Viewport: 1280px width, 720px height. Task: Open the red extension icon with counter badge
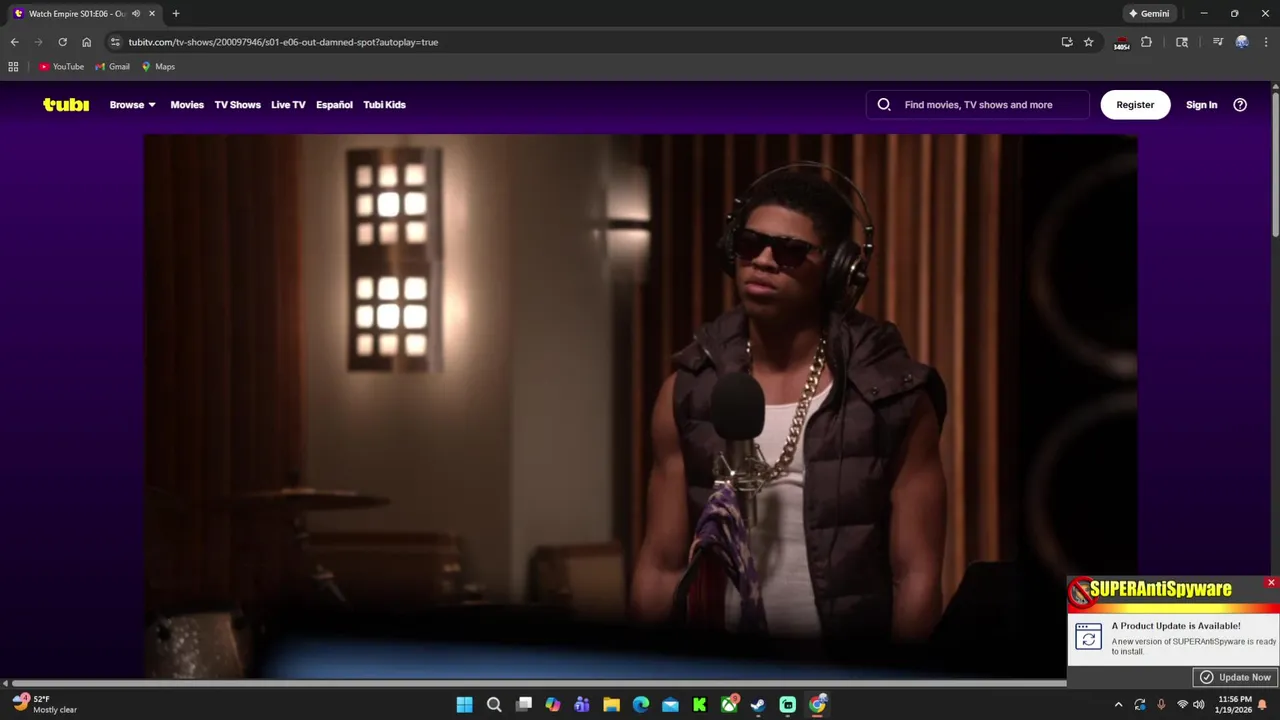[1121, 43]
